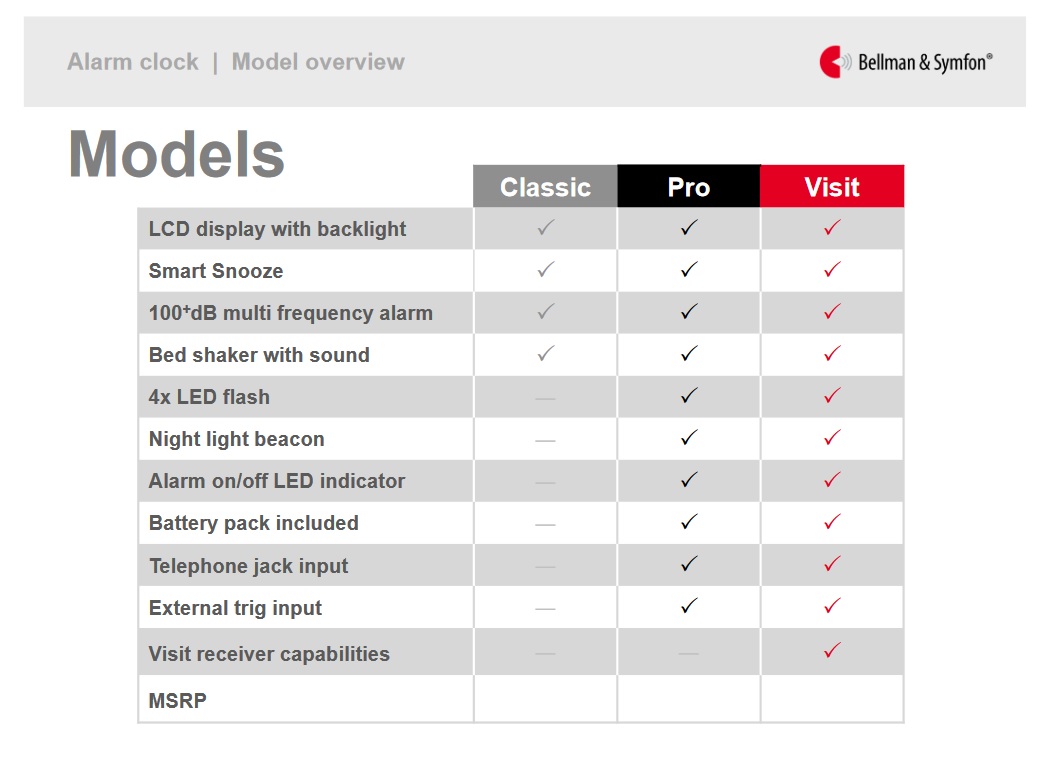
Task: Click the empty MSRP cell under Classic
Action: (x=545, y=699)
